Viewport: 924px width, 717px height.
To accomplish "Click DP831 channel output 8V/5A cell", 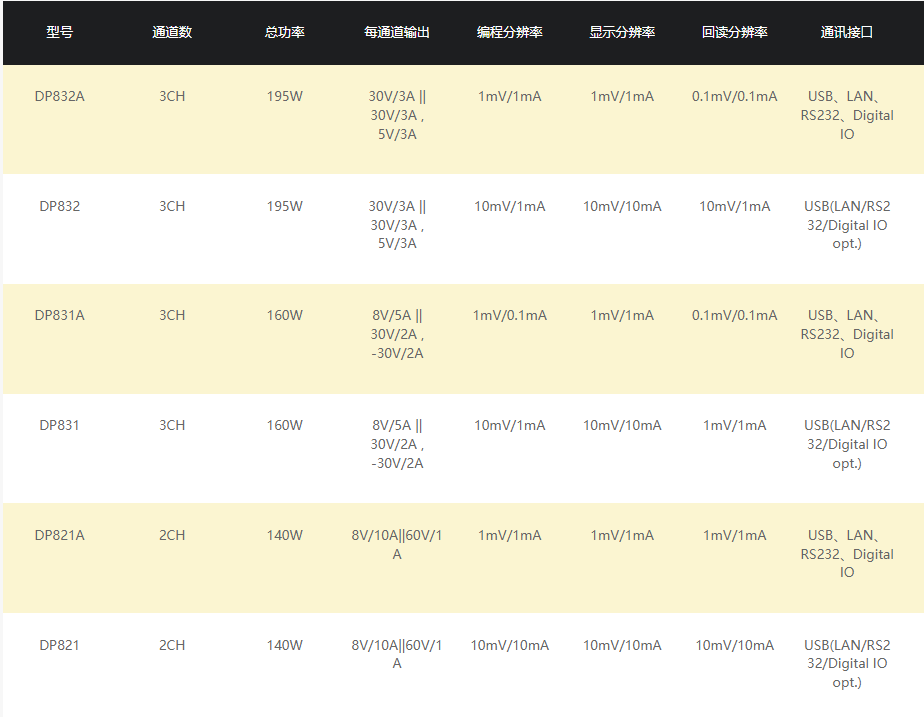I will (x=397, y=444).
